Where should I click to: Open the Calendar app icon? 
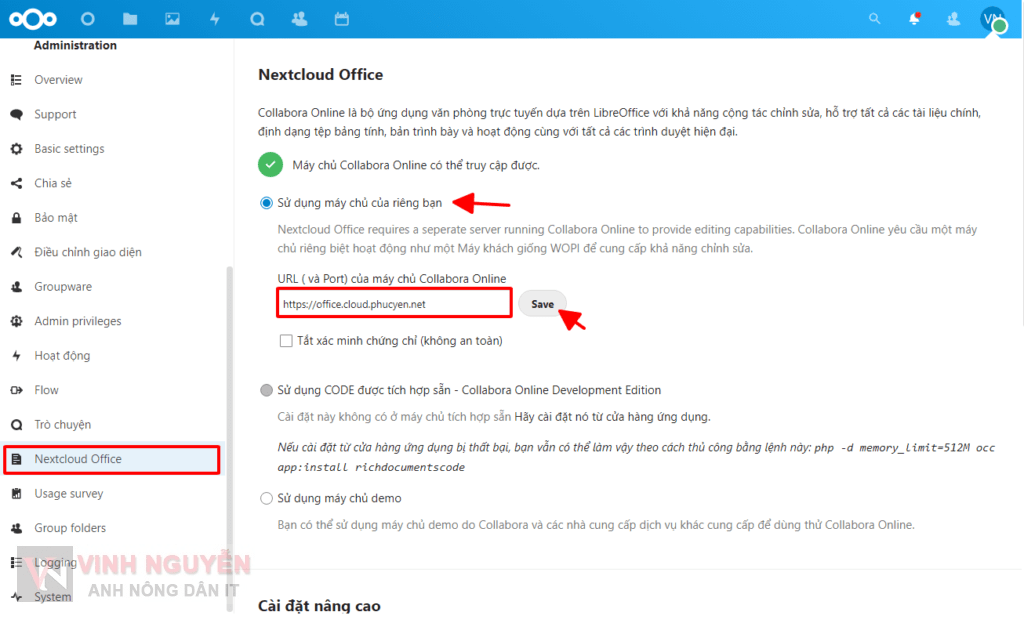point(342,18)
